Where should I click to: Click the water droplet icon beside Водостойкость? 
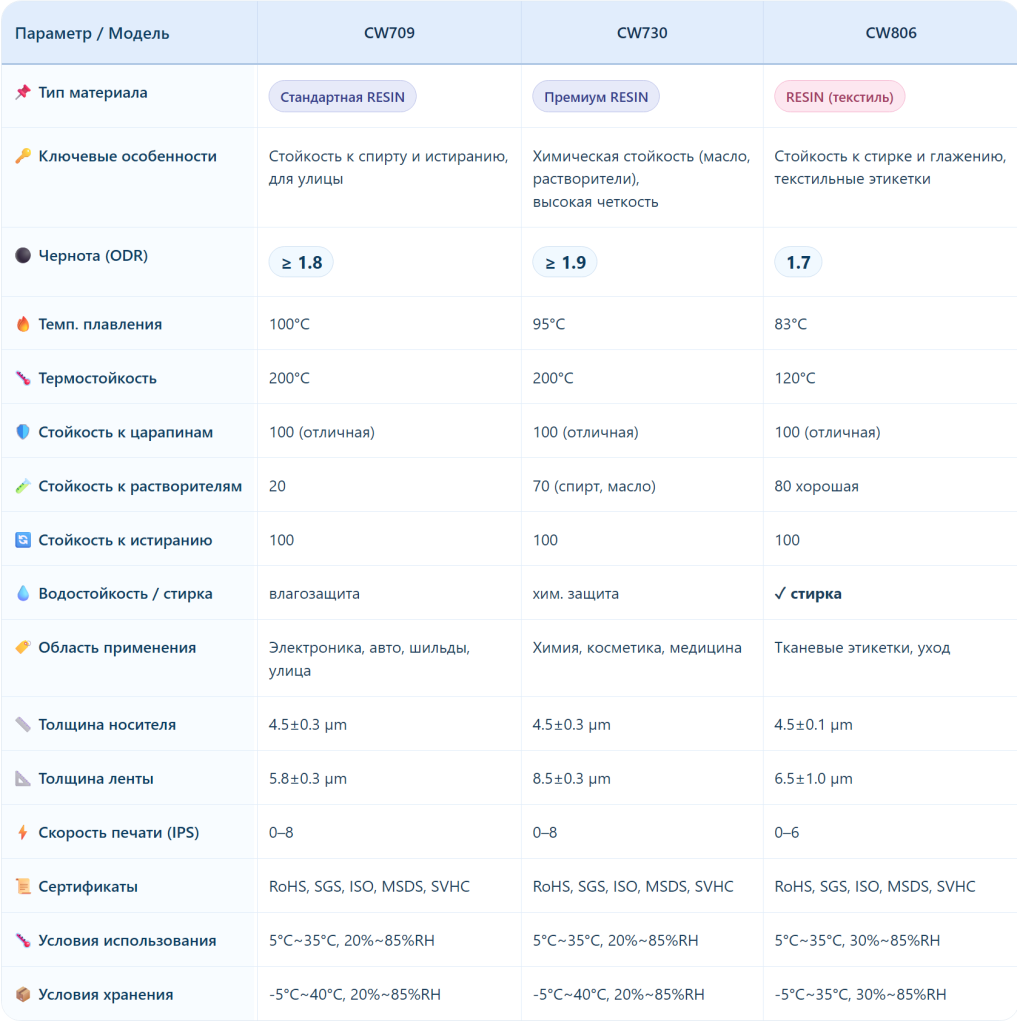23,594
